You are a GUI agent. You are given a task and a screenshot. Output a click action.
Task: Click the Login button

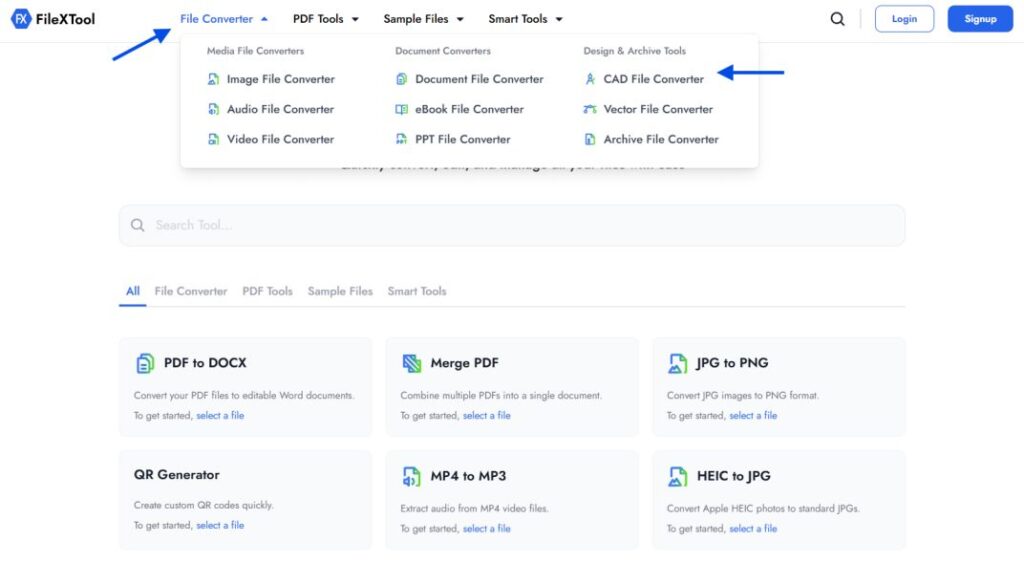tap(904, 19)
